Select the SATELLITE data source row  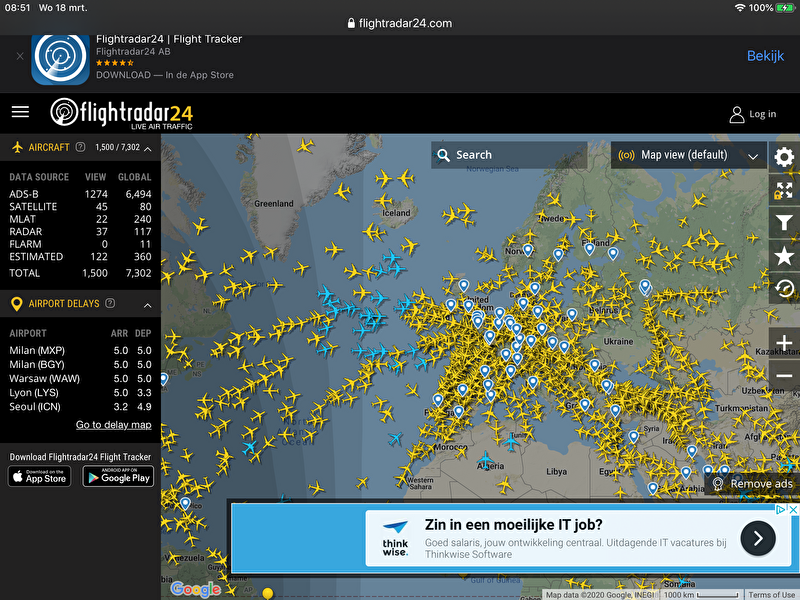[x=80, y=207]
